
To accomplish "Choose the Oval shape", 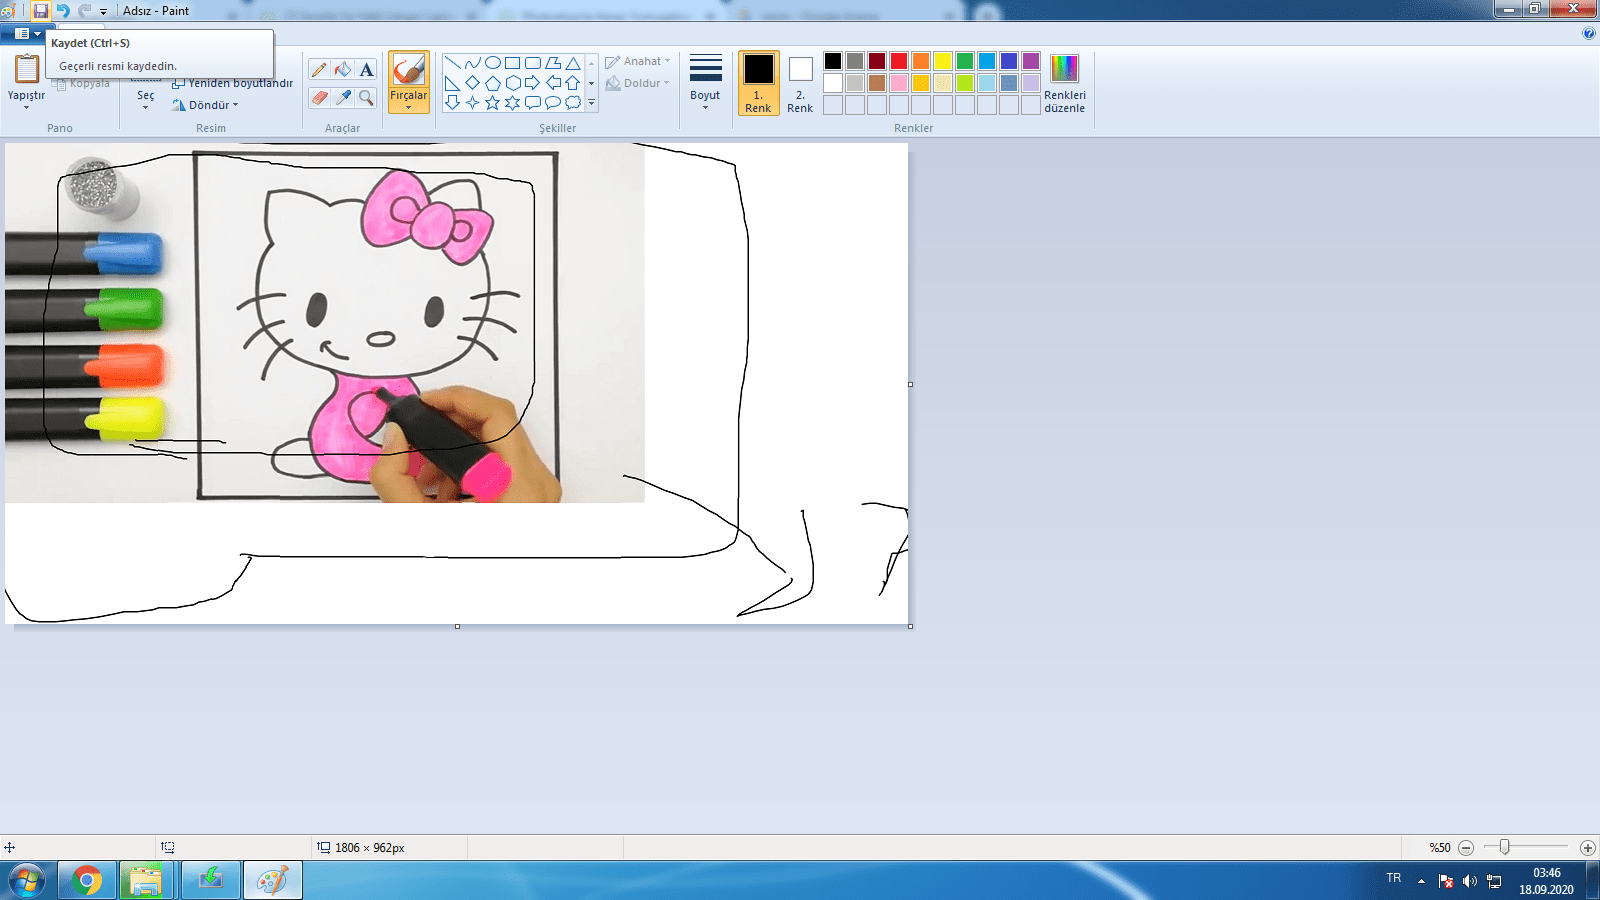I will tap(493, 63).
